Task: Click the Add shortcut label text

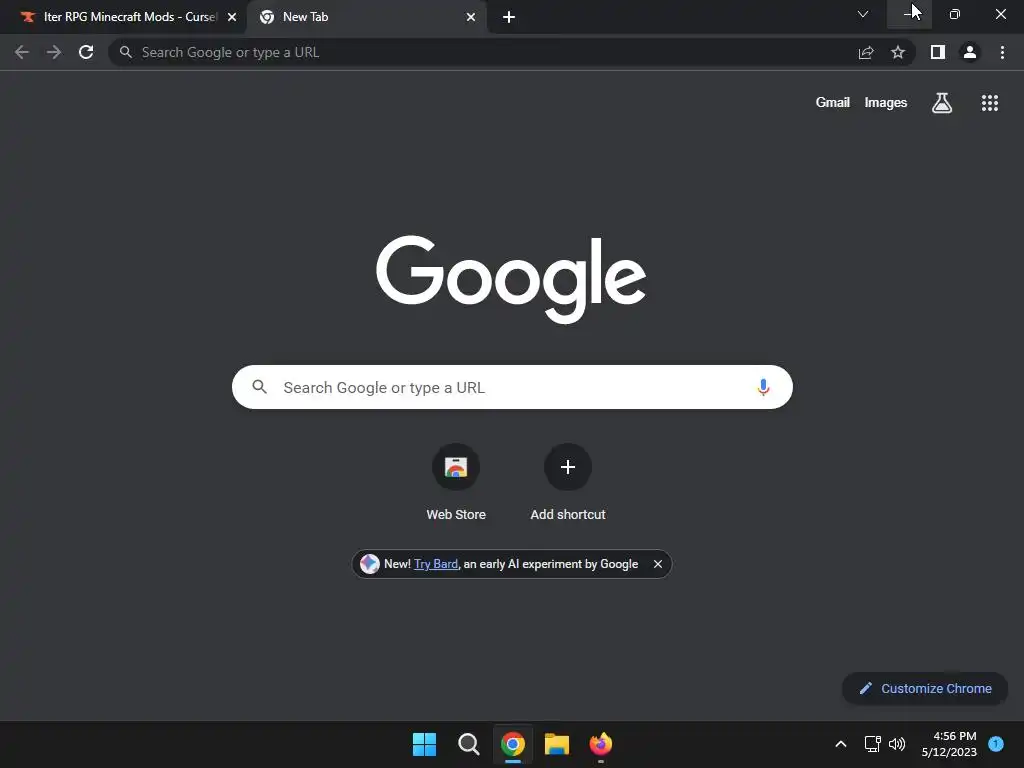Action: (x=568, y=515)
